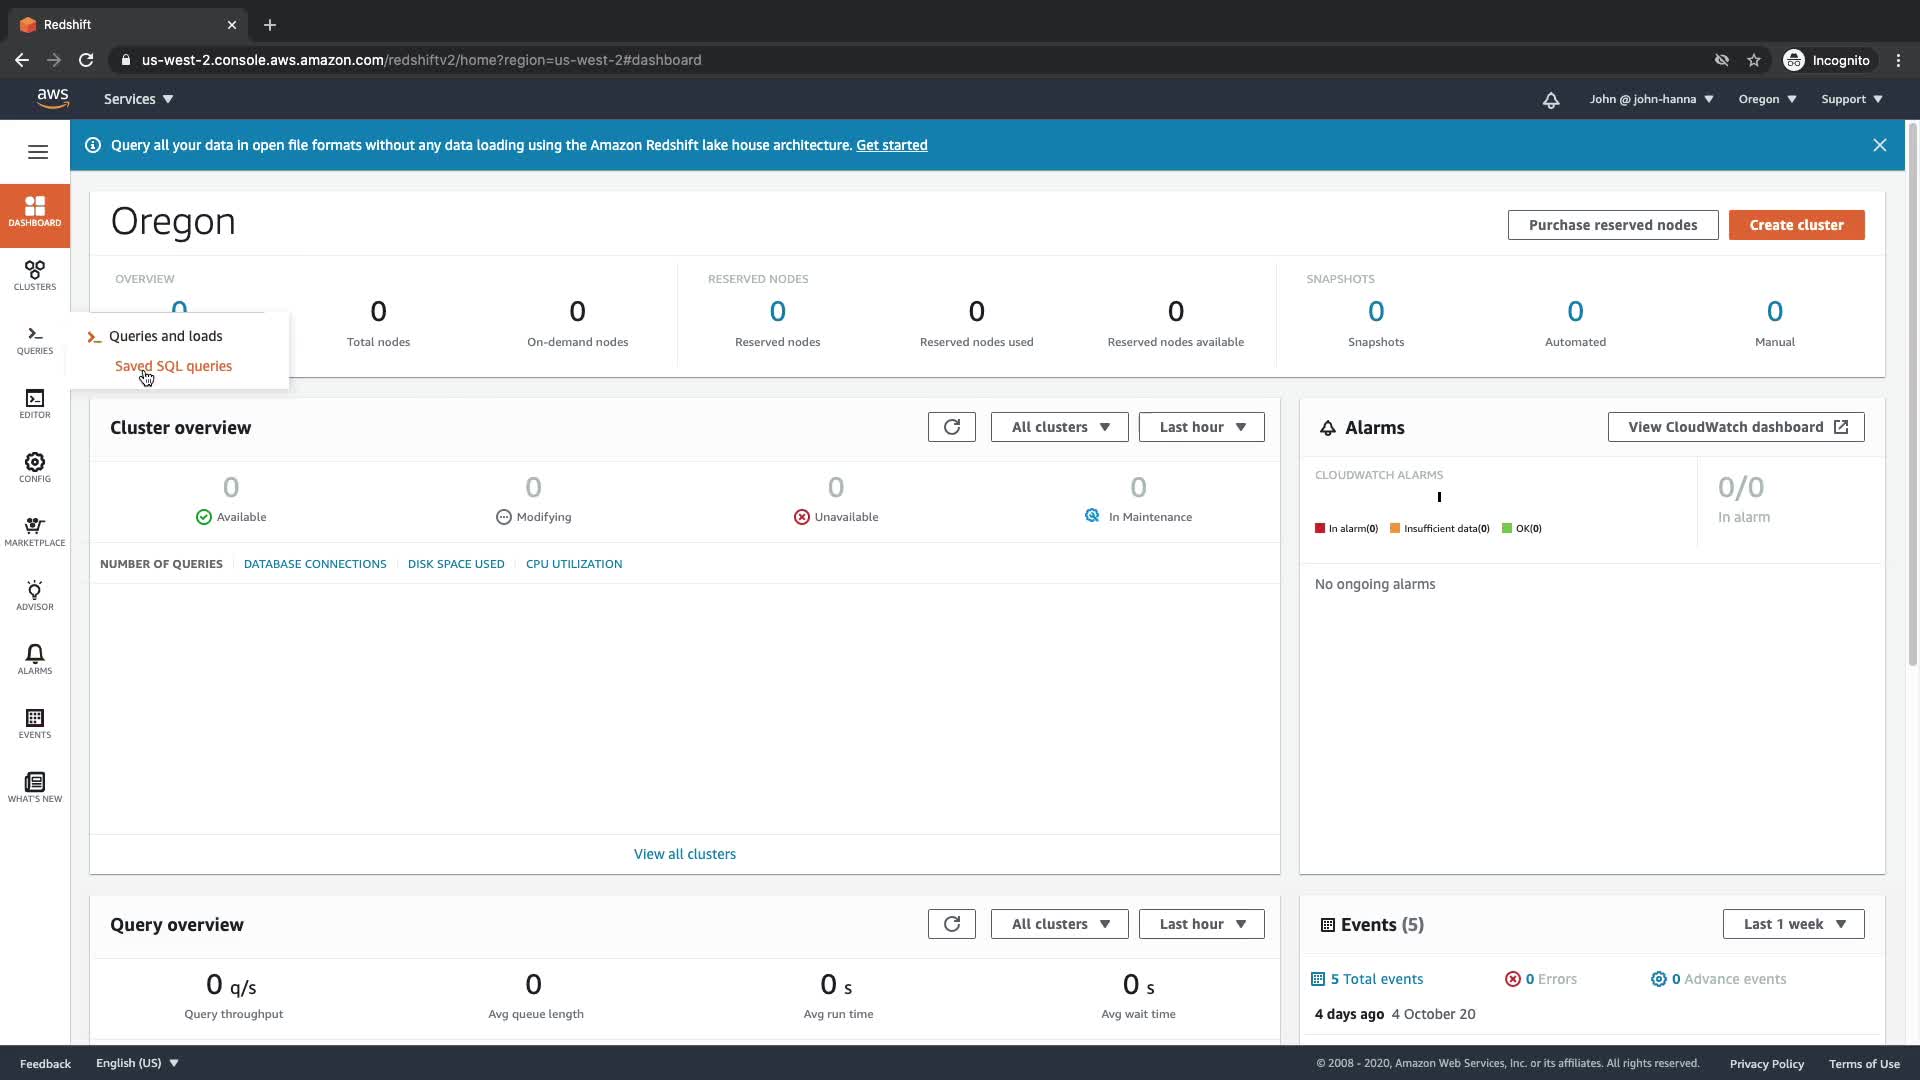Click the Create cluster button
This screenshot has width=1920, height=1080.
coord(1796,225)
